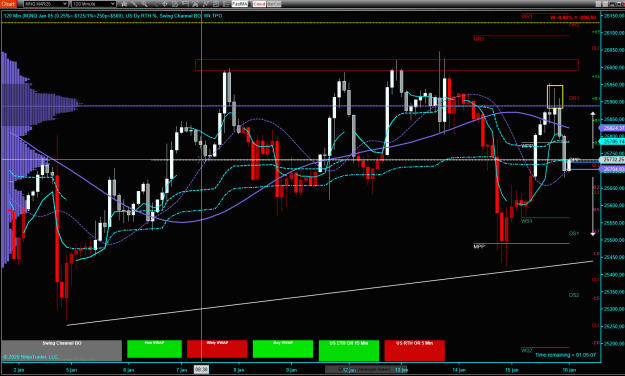Click the MPP pivot label

click(x=479, y=247)
